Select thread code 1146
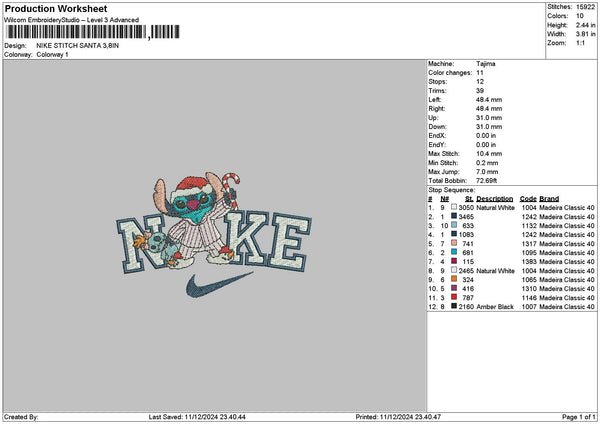 click(529, 298)
